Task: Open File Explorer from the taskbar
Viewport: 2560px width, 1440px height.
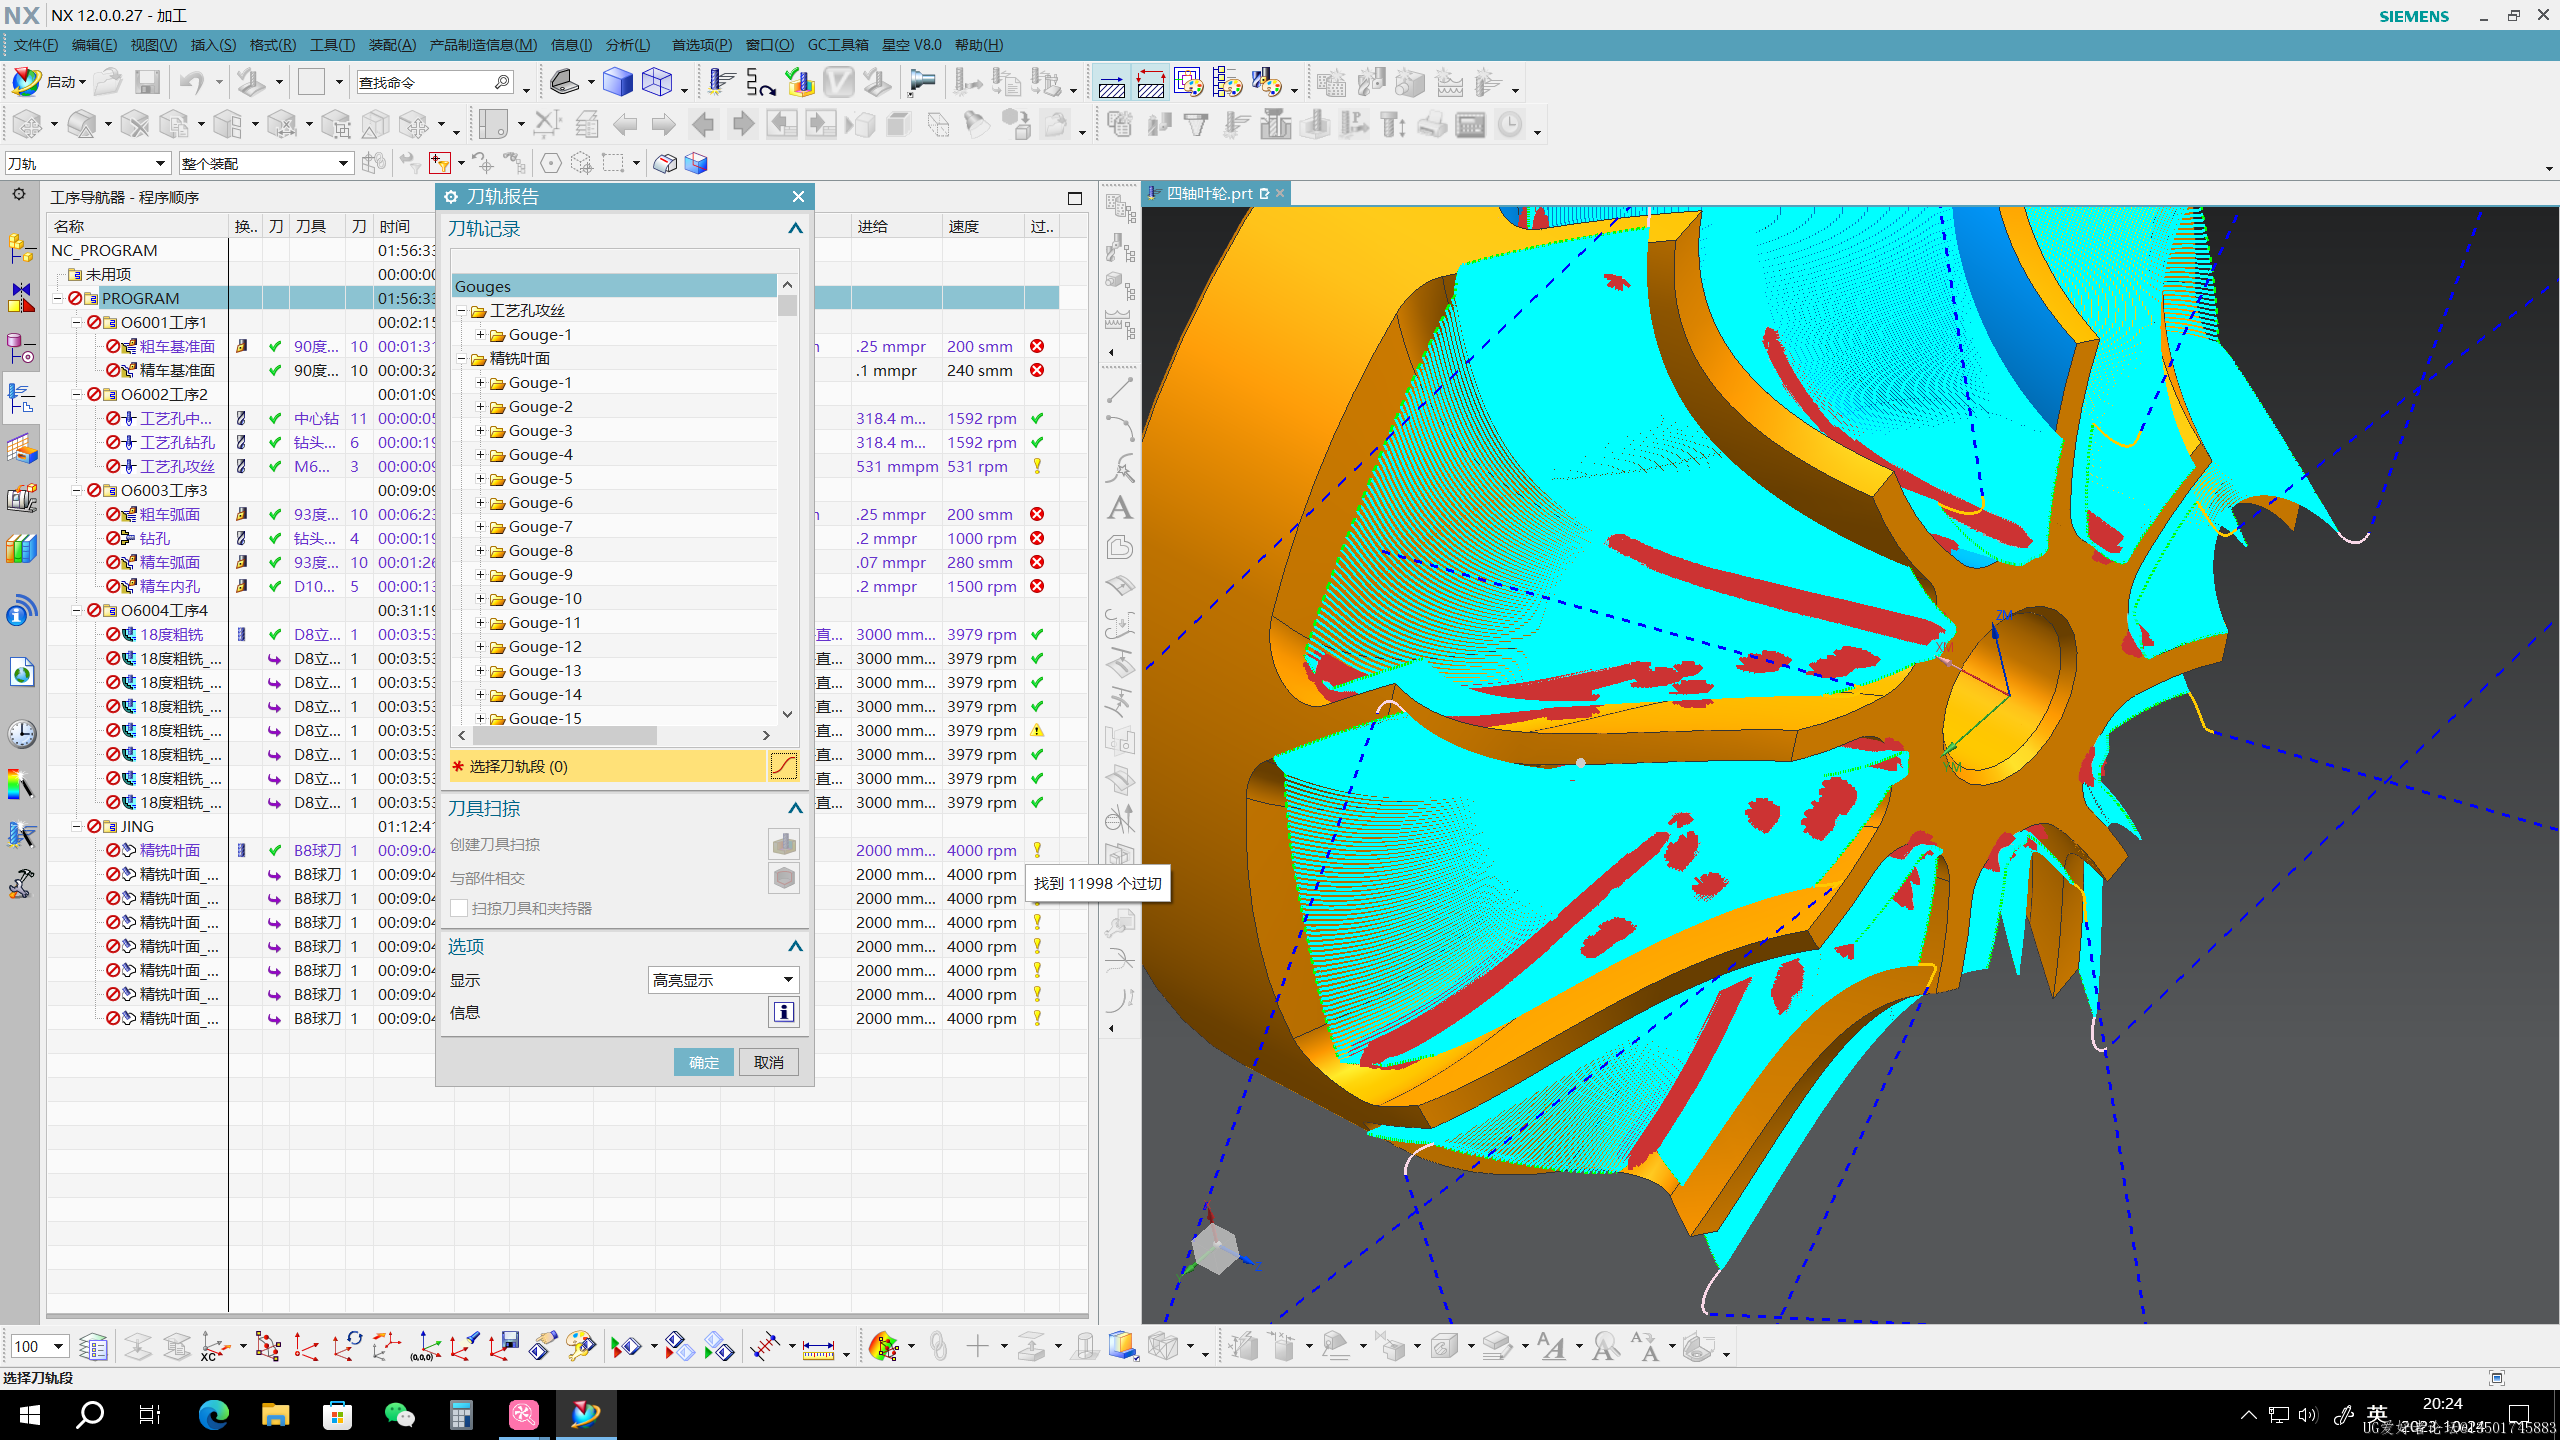Action: (x=276, y=1414)
